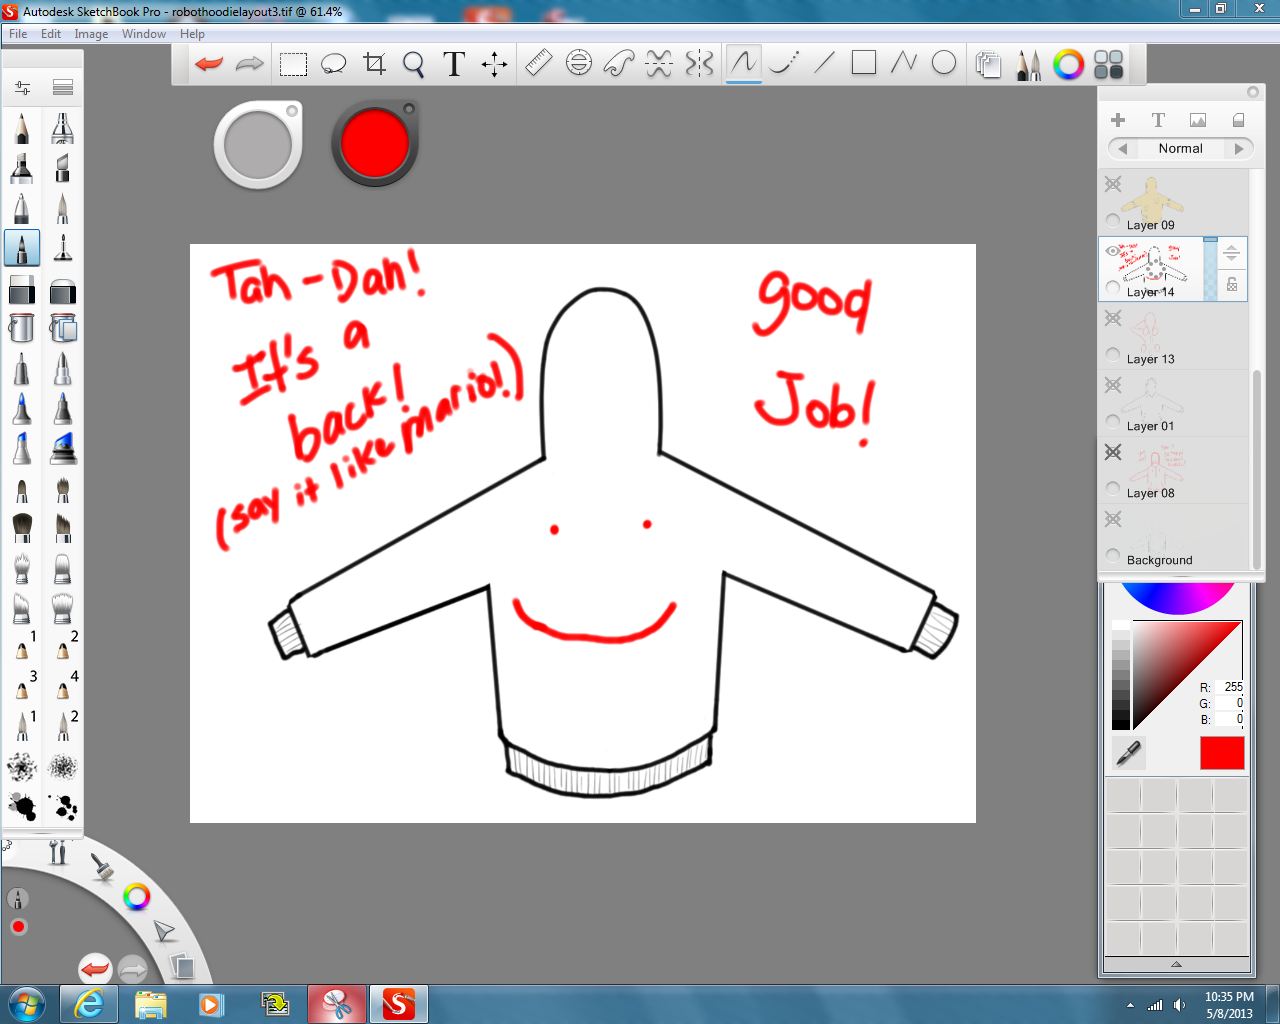Select the Ellipse shape tool

pos(943,63)
